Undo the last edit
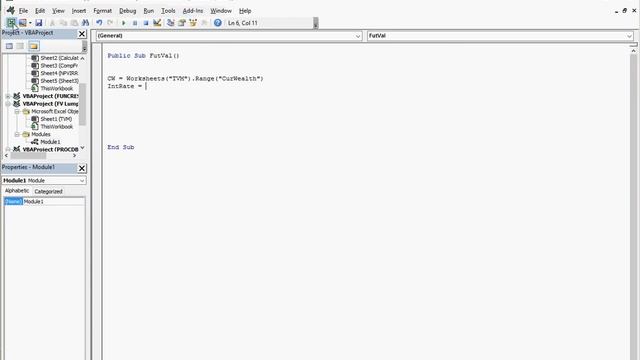The image size is (640, 360). pos(99,23)
